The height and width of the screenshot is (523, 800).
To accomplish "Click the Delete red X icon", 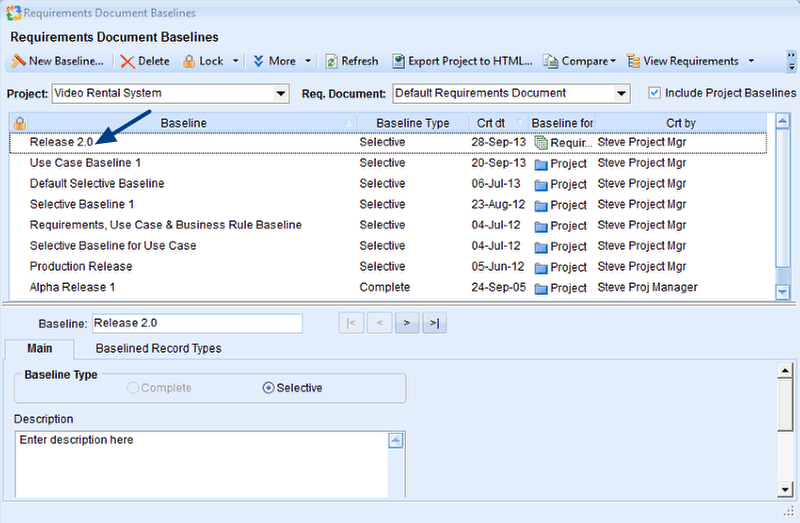I will click(x=127, y=61).
